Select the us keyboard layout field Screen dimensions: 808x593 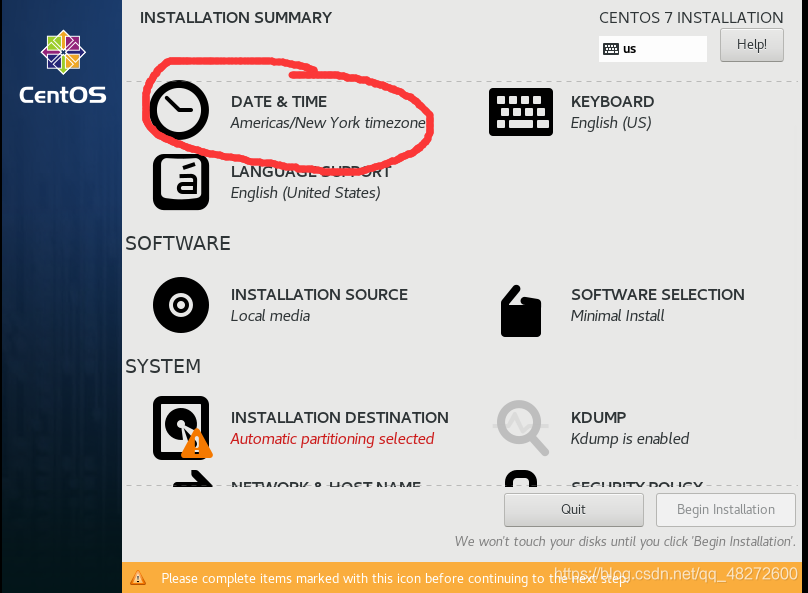pyautogui.click(x=652, y=49)
